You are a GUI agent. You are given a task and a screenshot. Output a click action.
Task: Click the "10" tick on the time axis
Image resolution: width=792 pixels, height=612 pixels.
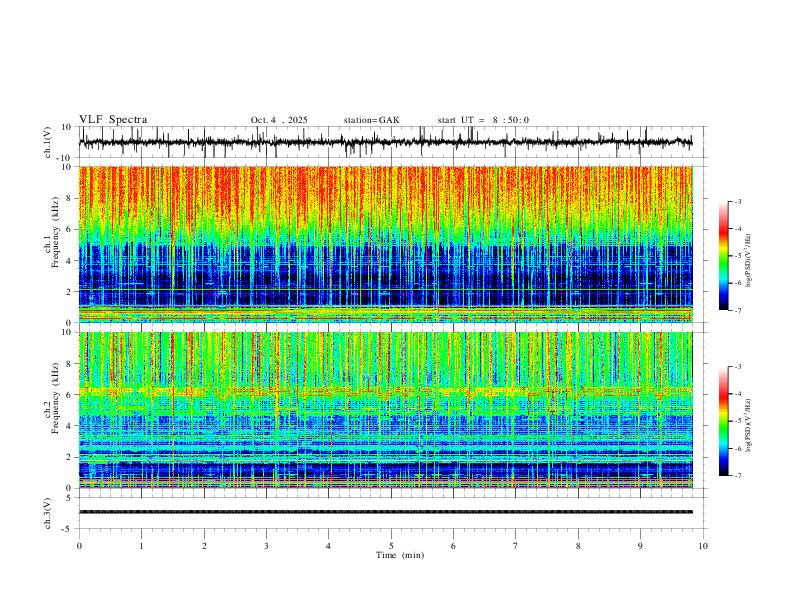pyautogui.click(x=703, y=546)
